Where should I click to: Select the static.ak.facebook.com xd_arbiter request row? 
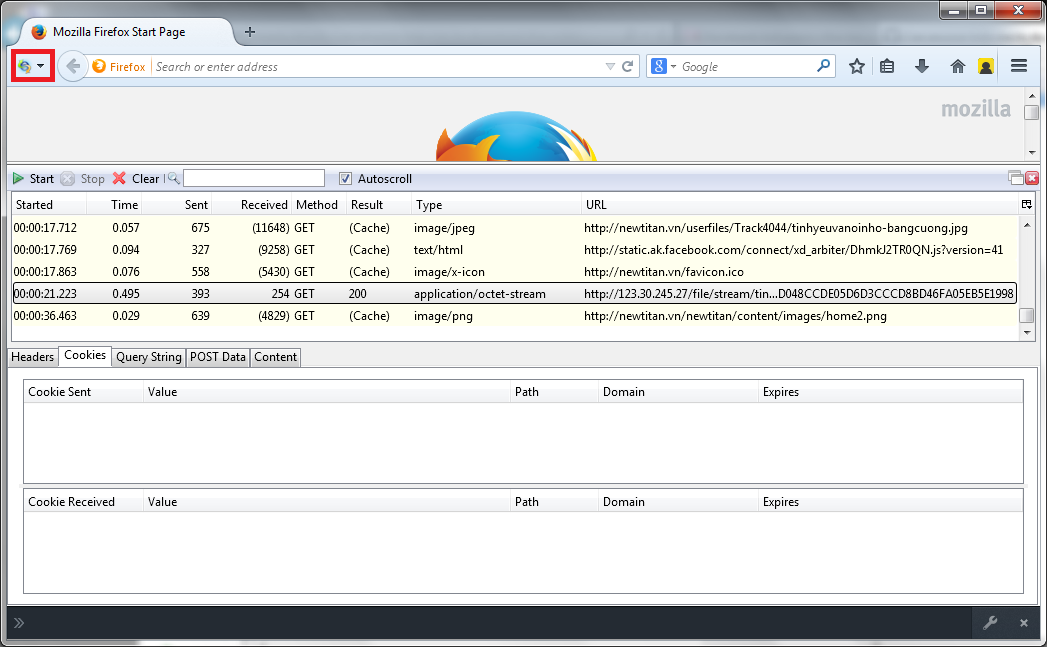pyautogui.click(x=515, y=250)
